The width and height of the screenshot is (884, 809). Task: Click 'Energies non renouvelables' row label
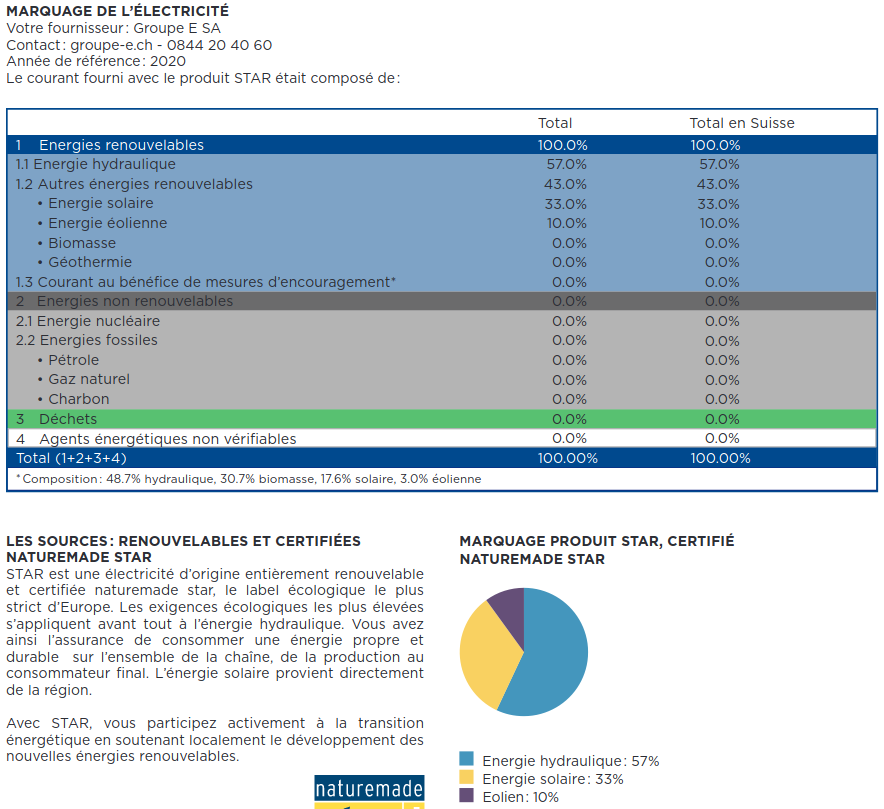tap(135, 301)
